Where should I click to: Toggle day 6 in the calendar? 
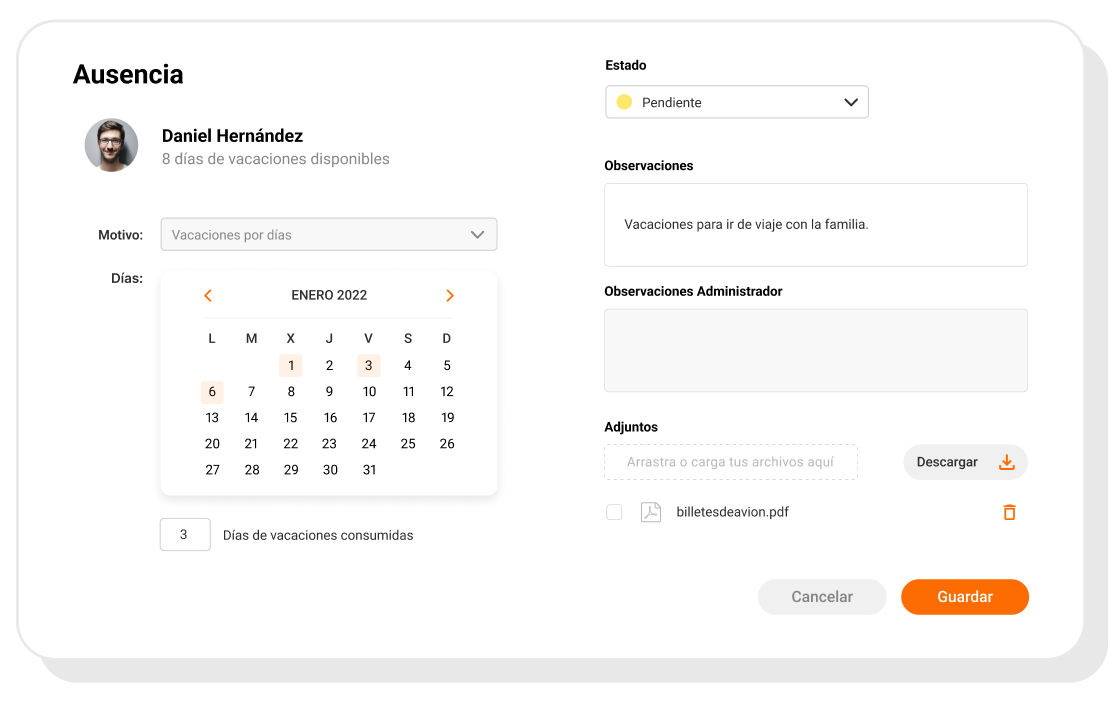[x=212, y=392]
